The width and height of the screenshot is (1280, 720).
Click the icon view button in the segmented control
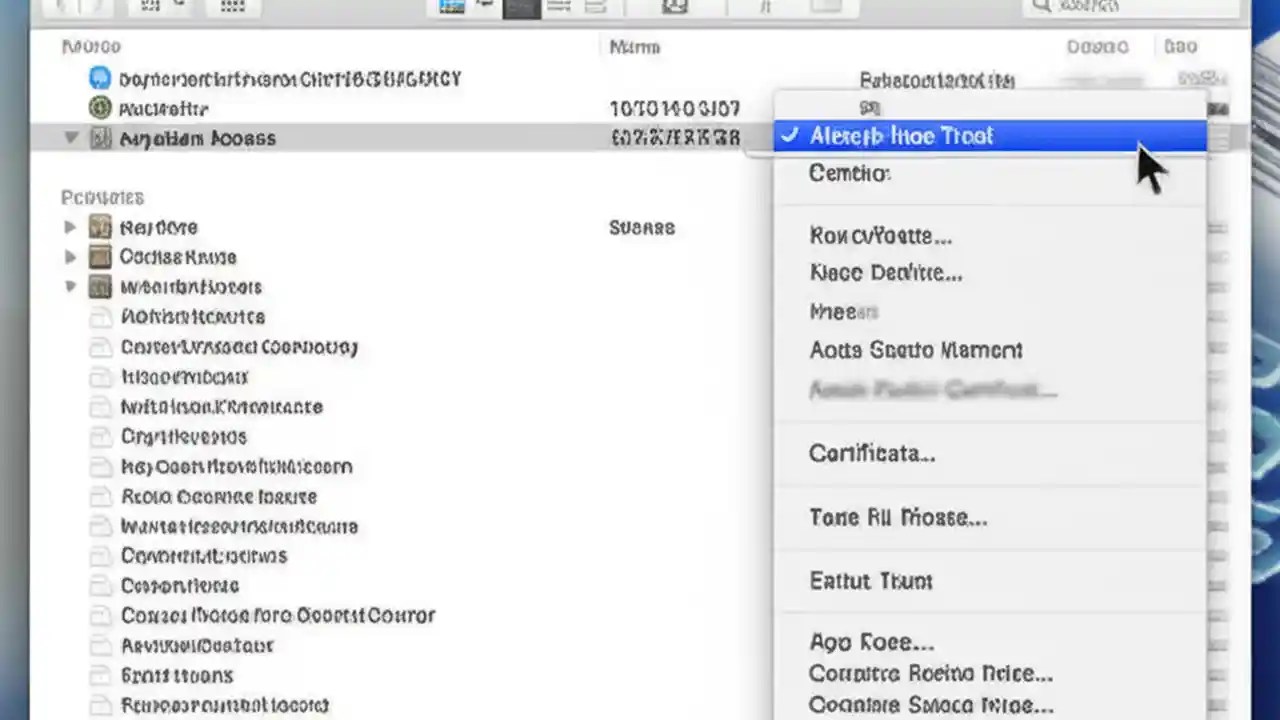click(x=451, y=7)
